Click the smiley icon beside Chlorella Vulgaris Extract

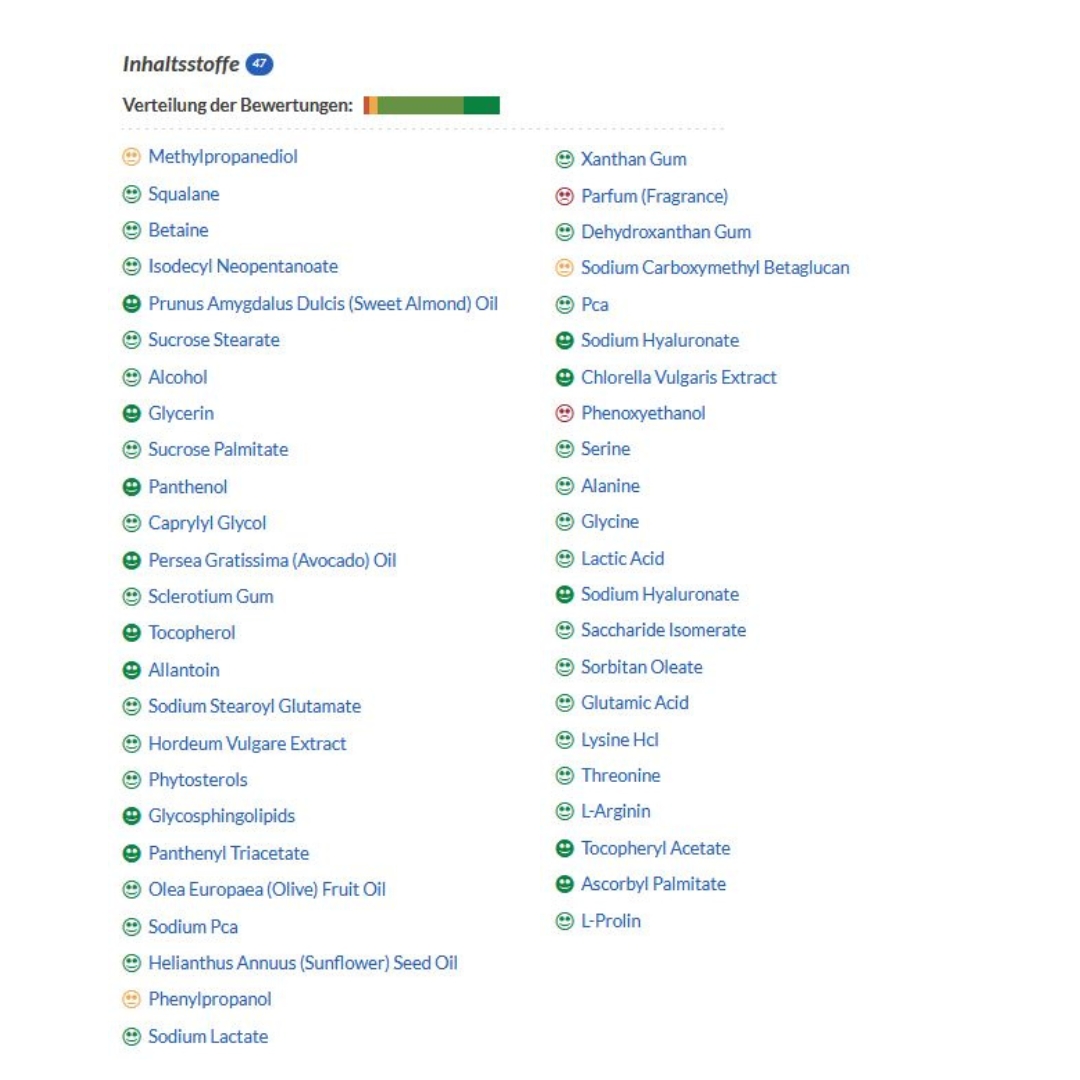coord(564,377)
